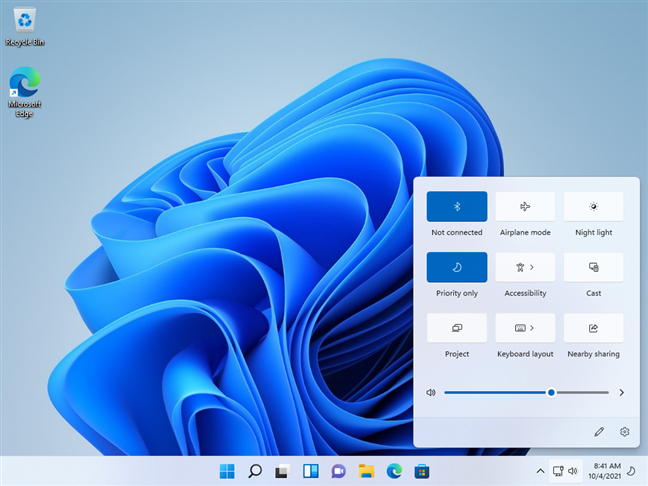Open Microsoft Store from taskbar
The height and width of the screenshot is (486, 648).
click(x=422, y=471)
